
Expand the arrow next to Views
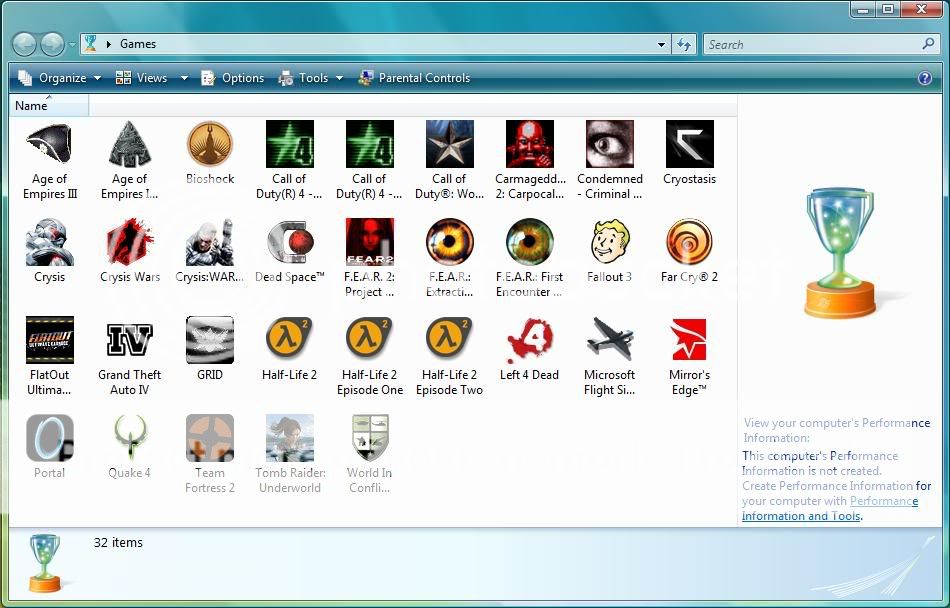click(x=184, y=78)
